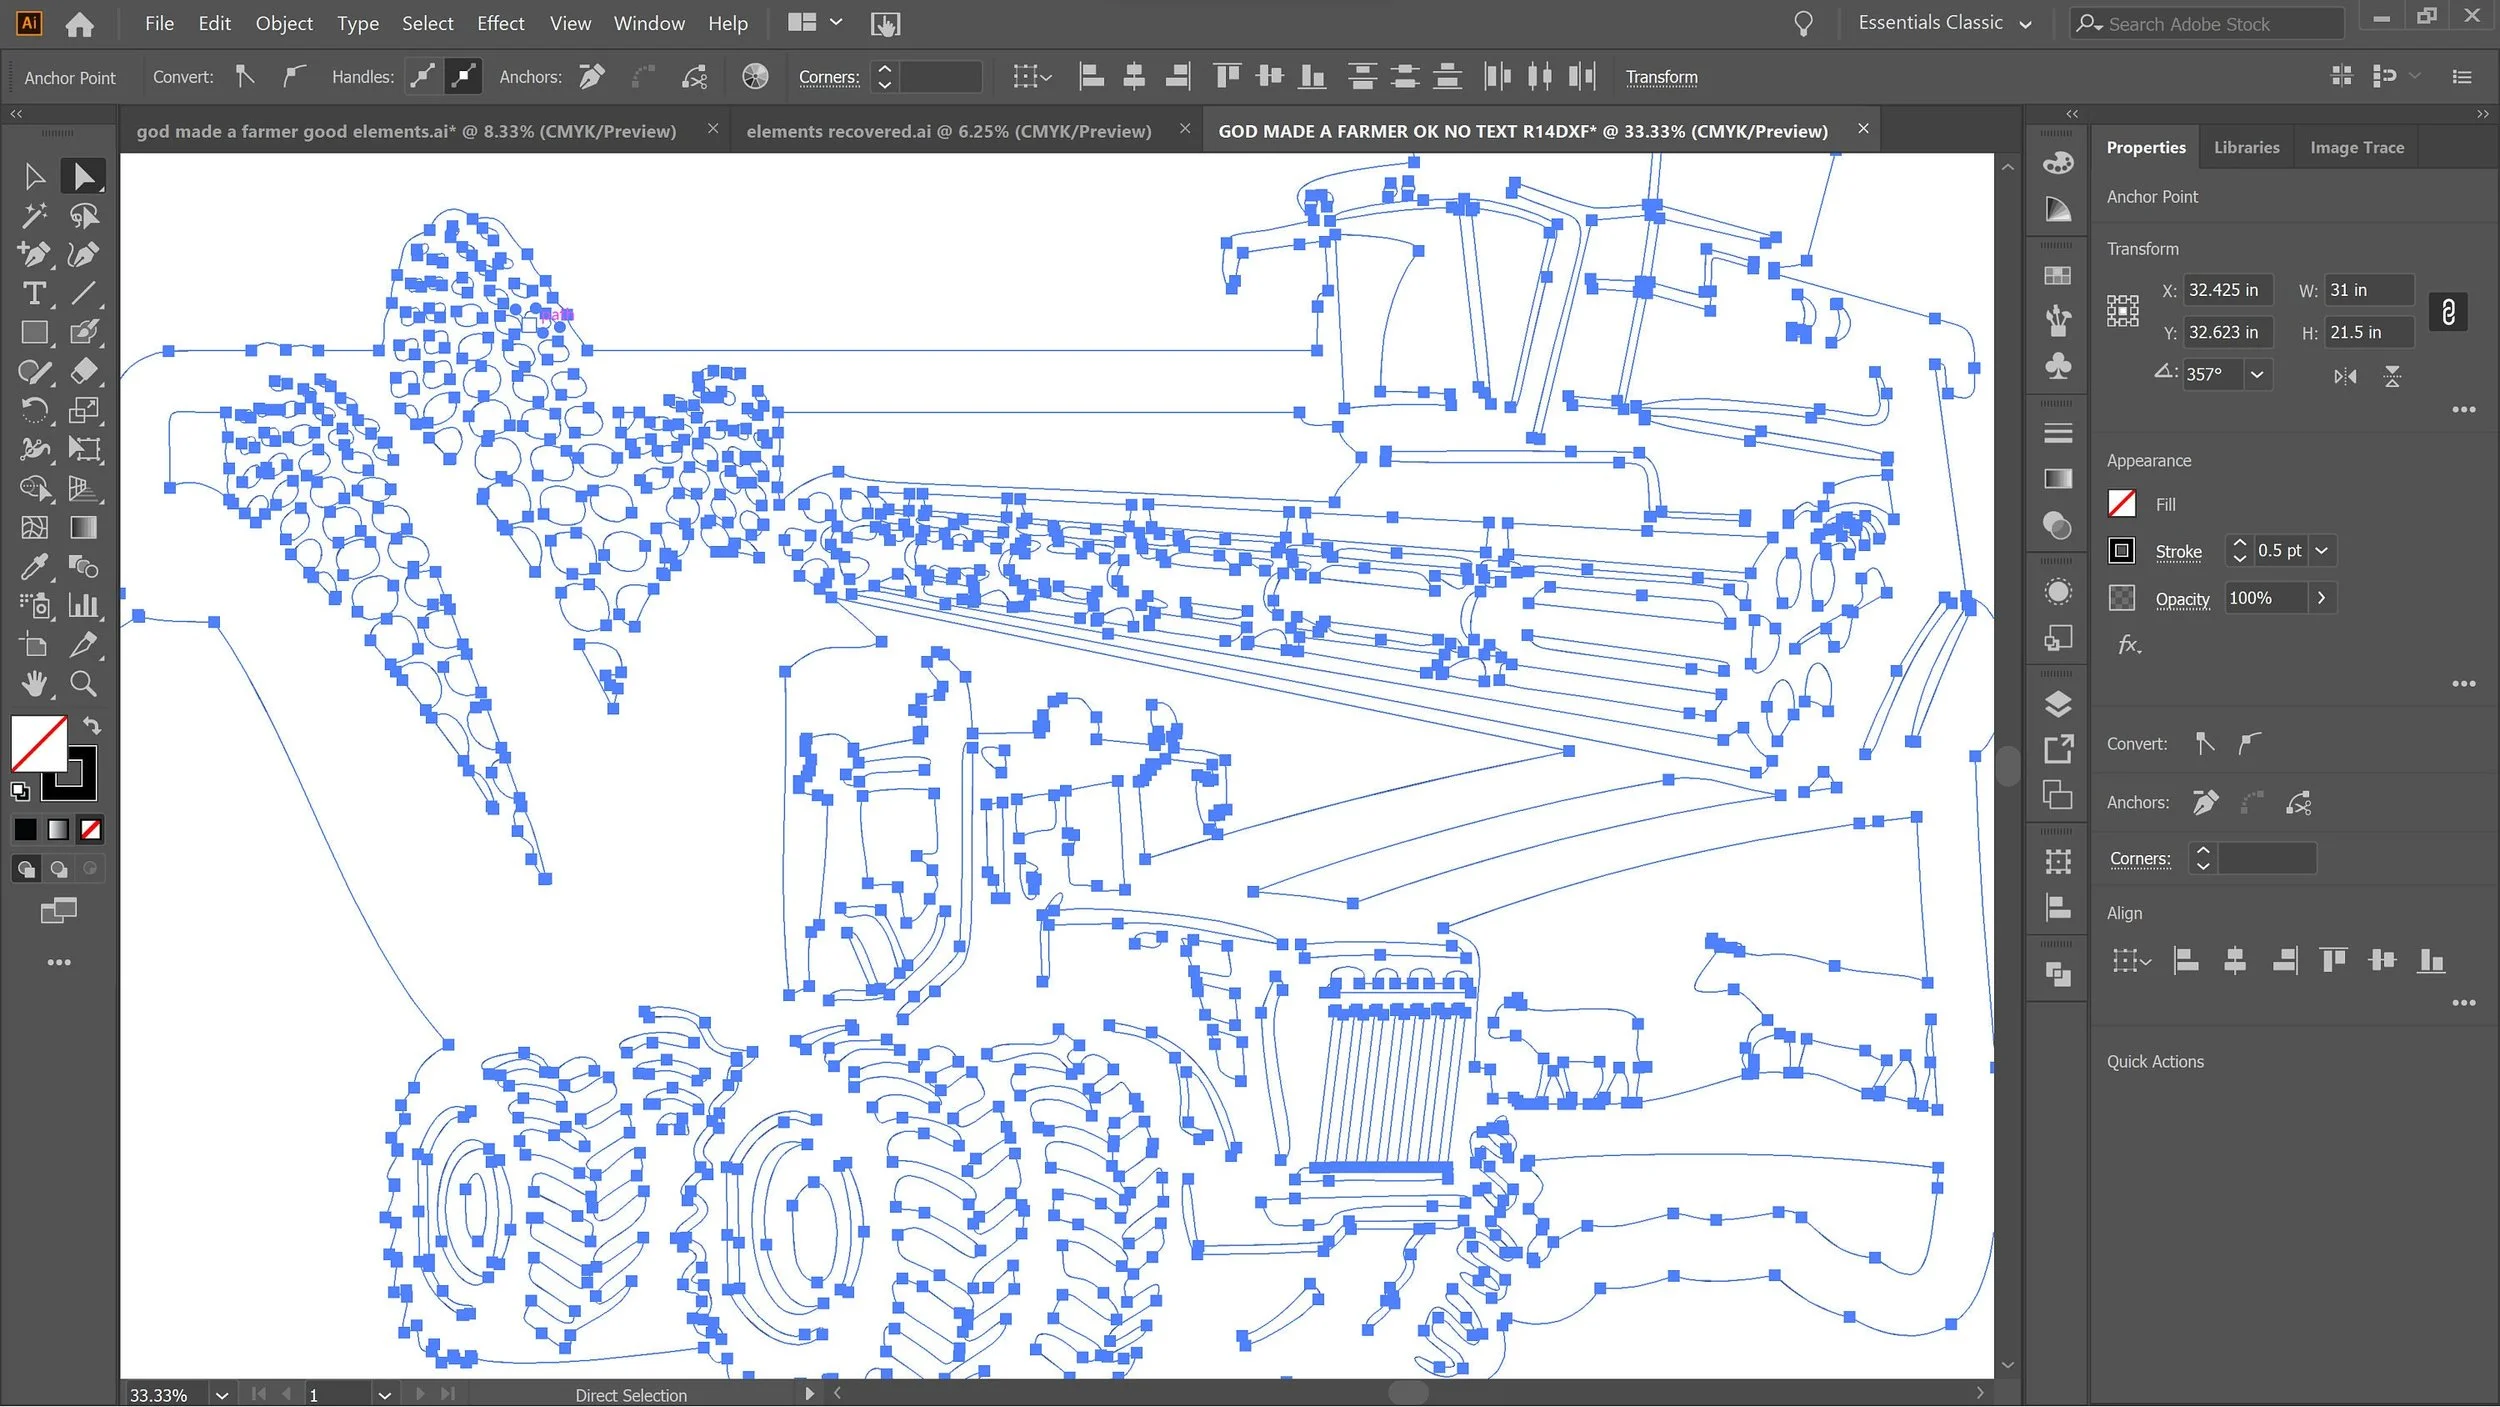Image resolution: width=2500 pixels, height=1407 pixels.
Task: Click the Opacity label link
Action: click(x=2182, y=598)
